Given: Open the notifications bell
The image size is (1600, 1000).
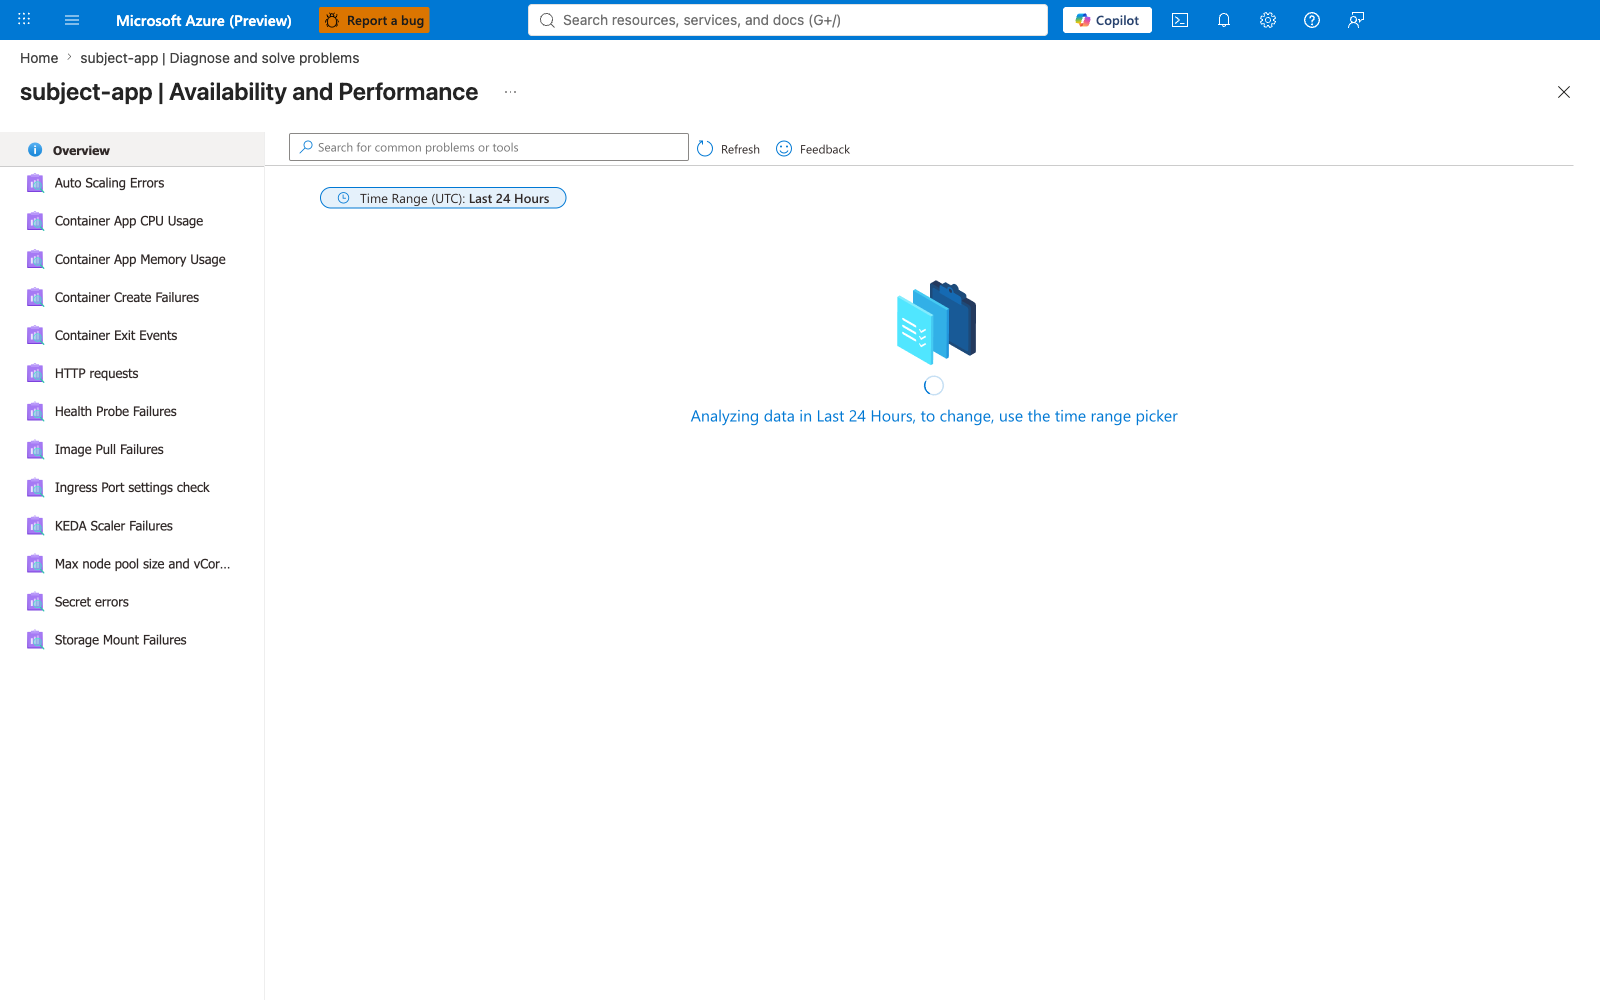Looking at the screenshot, I should coord(1224,20).
